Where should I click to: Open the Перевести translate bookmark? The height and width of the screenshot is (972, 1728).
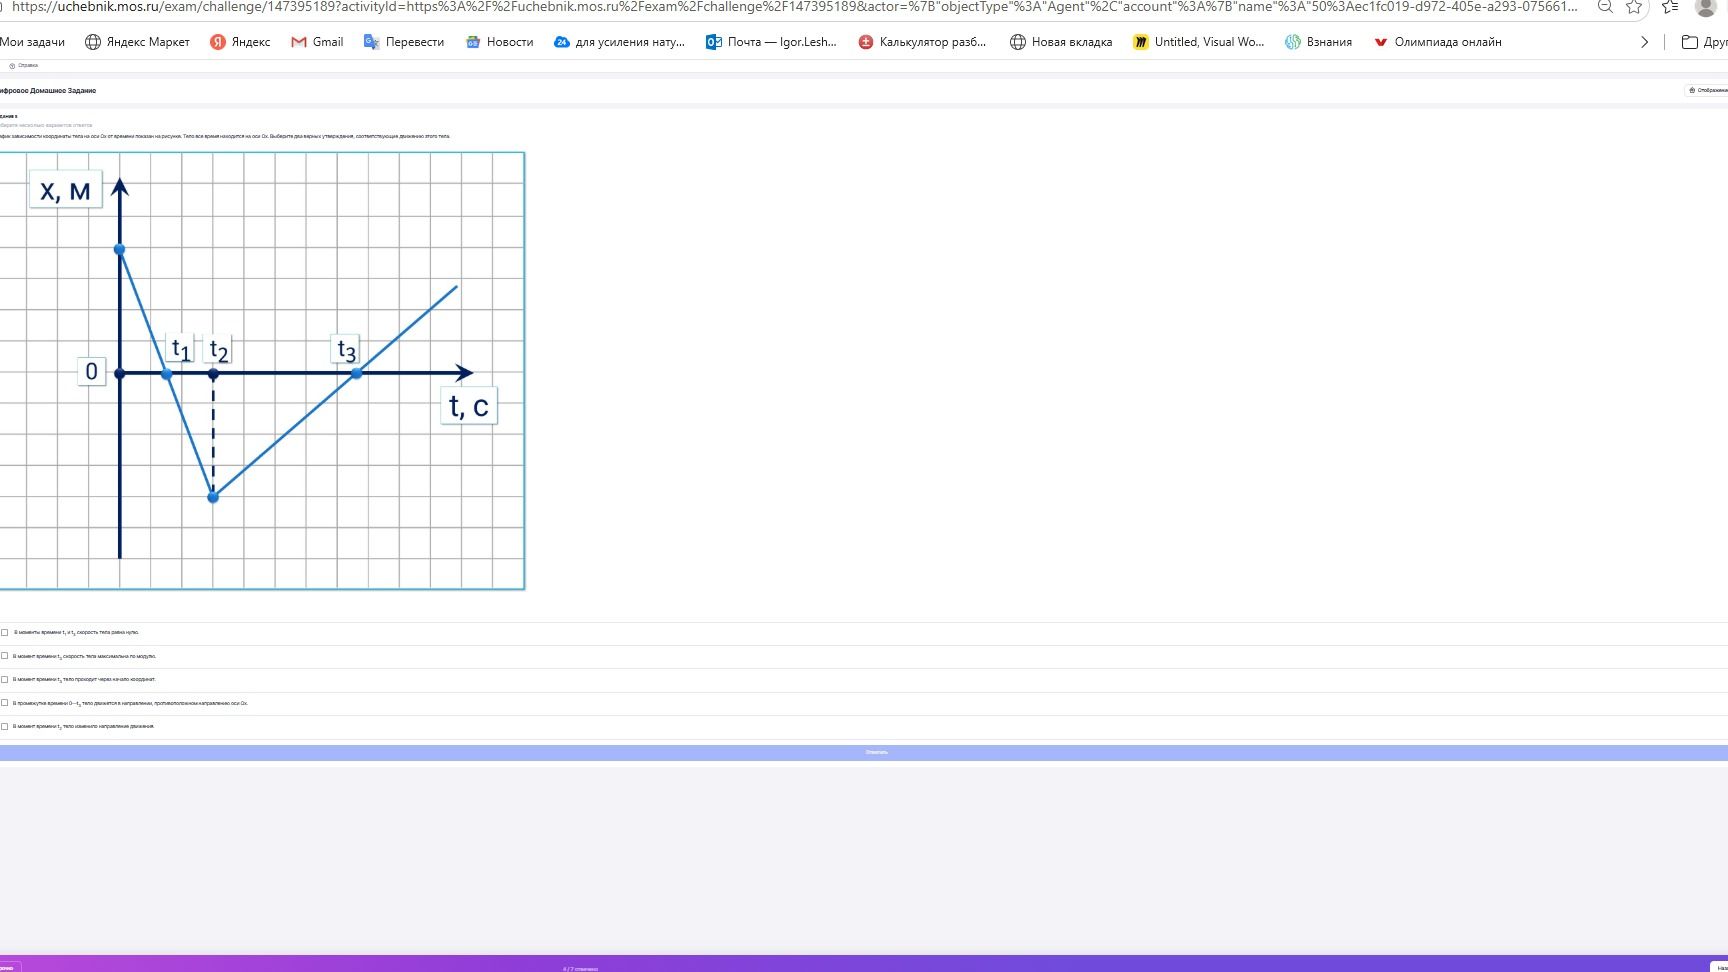tap(404, 42)
